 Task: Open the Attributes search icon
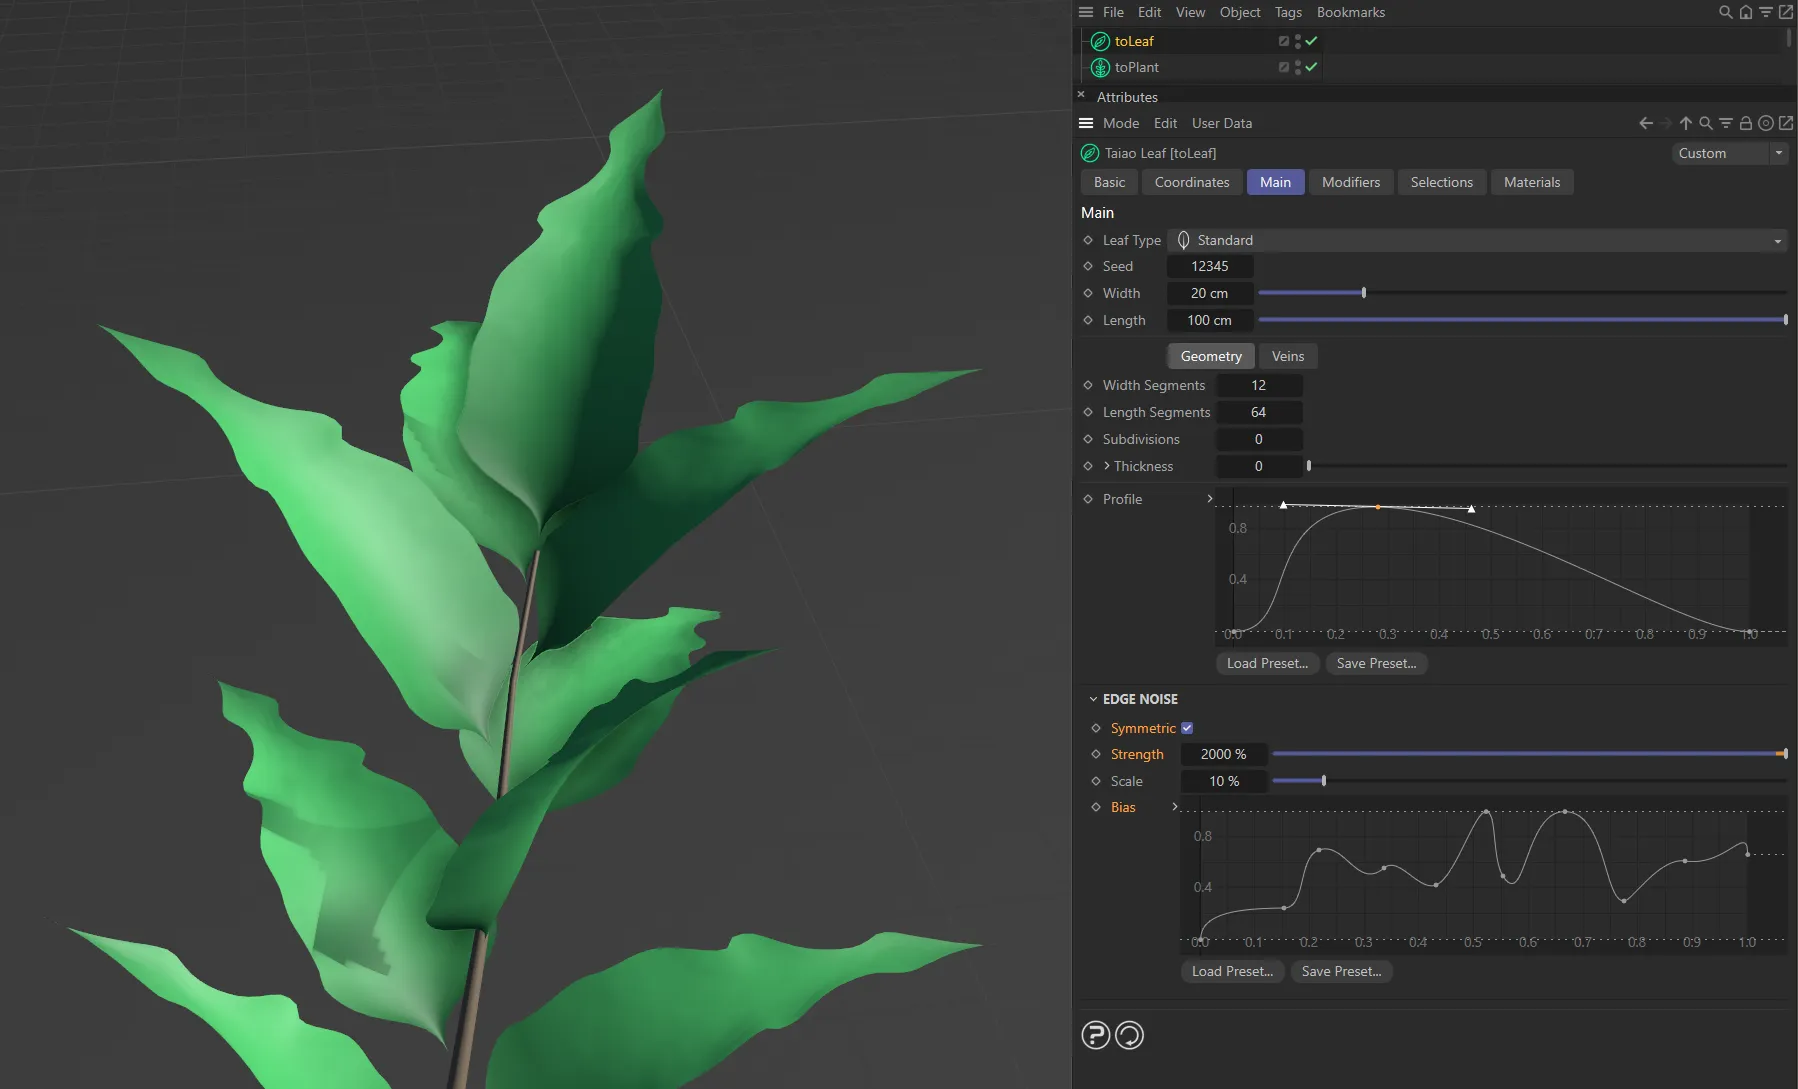pos(1704,123)
